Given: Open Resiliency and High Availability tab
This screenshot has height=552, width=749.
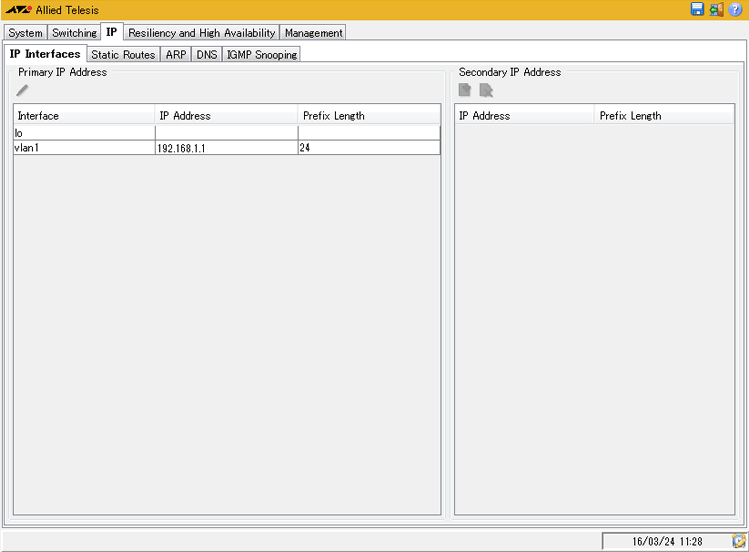Looking at the screenshot, I should (201, 33).
